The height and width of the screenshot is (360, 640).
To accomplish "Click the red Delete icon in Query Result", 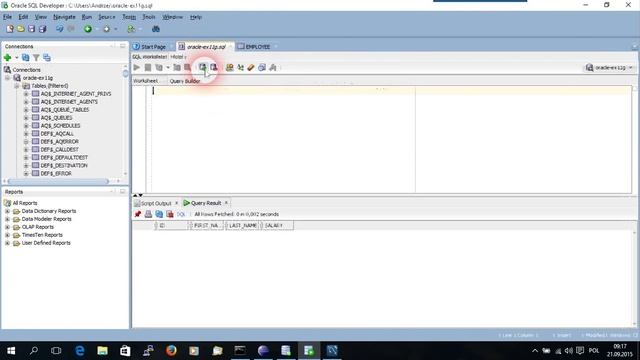I will click(170, 214).
